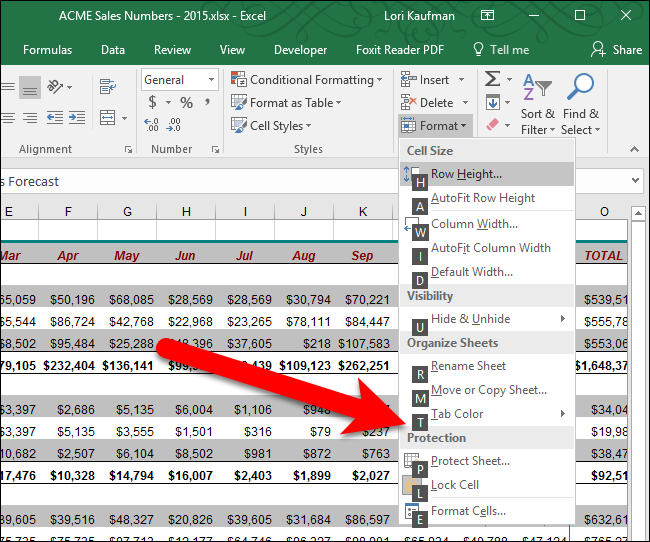
Task: Switch to the Formulas tab
Action: pyautogui.click(x=47, y=50)
